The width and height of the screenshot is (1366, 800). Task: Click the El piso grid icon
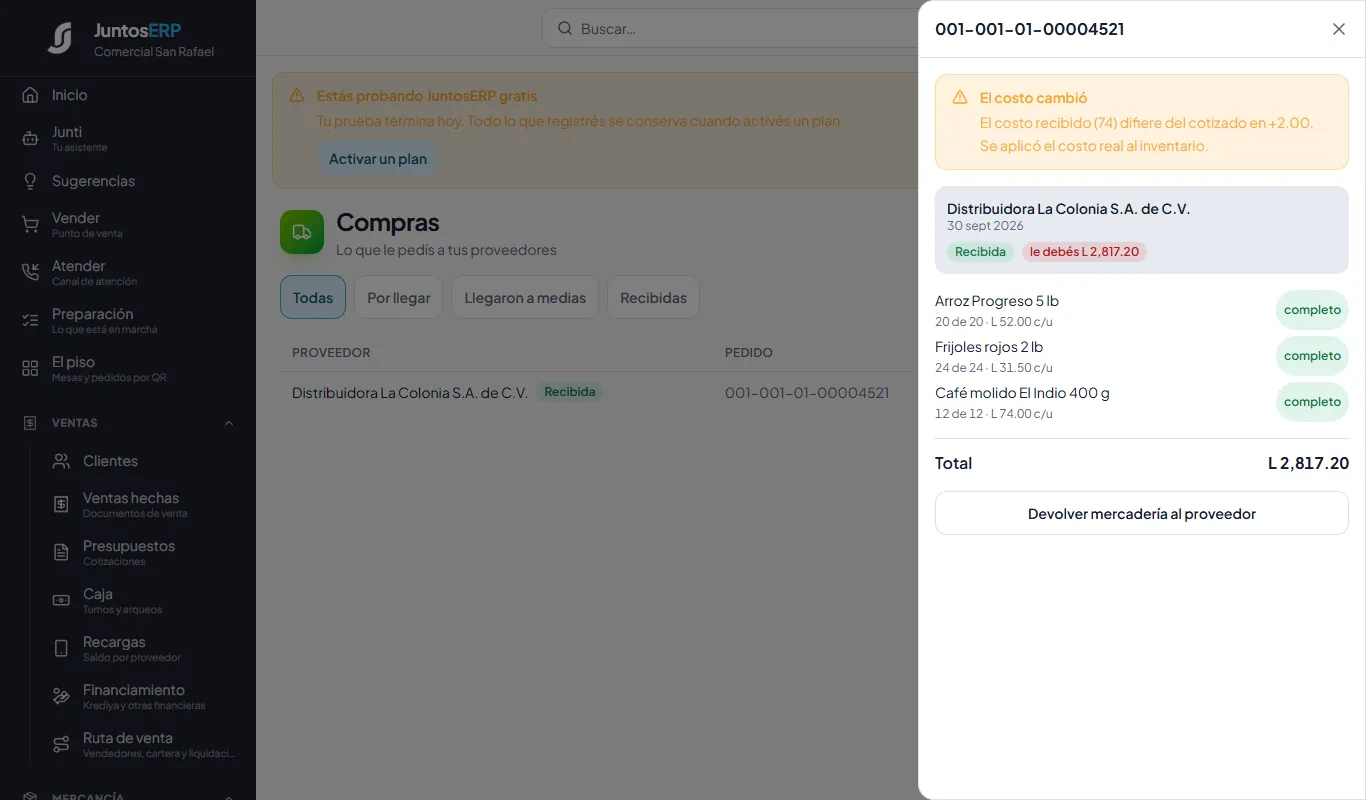[x=30, y=369]
